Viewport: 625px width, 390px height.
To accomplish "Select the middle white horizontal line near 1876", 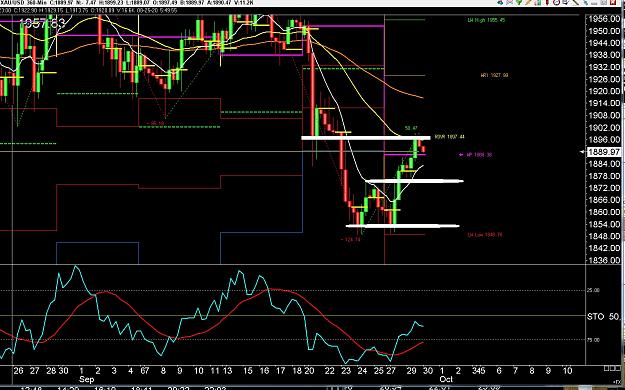I will (x=415, y=181).
